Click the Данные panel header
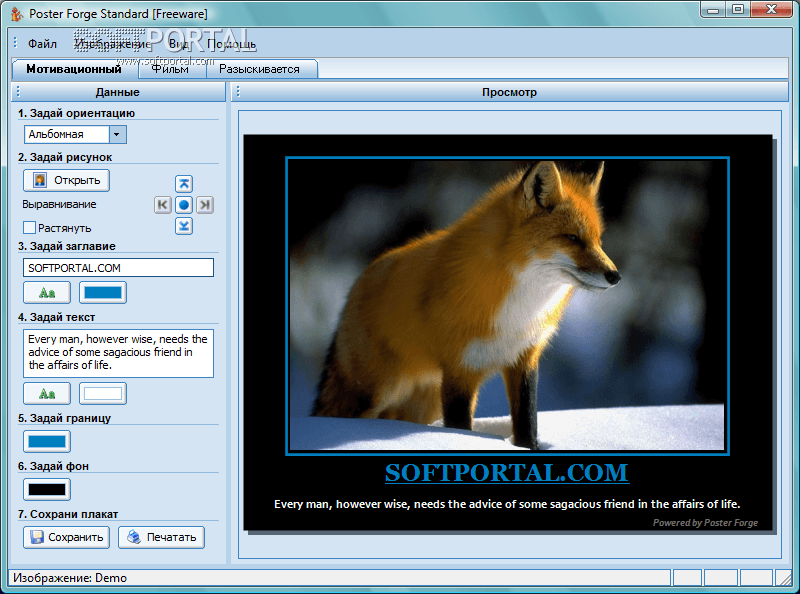Image resolution: width=800 pixels, height=594 pixels. pos(117,92)
